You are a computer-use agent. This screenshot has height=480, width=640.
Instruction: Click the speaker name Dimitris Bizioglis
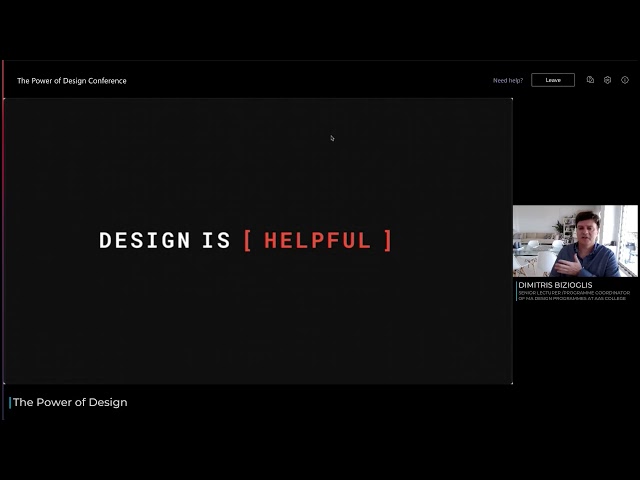click(555, 285)
